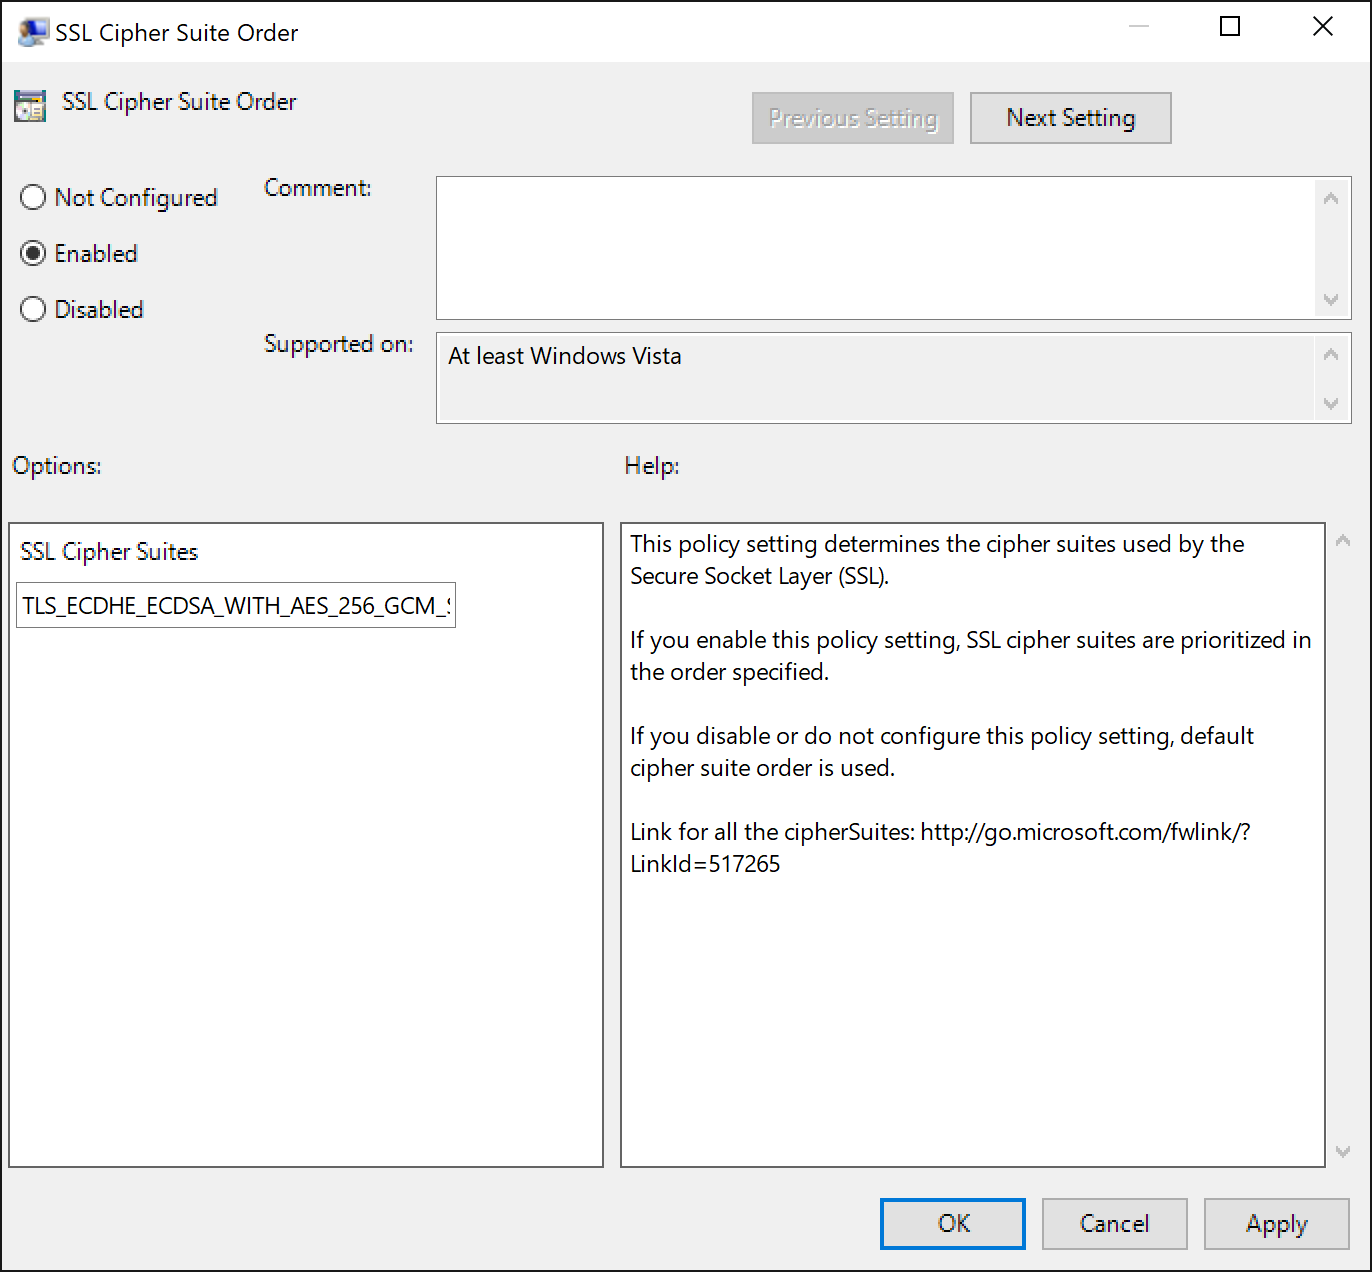Select the Enabled radio button
This screenshot has height=1272, width=1372.
point(32,253)
